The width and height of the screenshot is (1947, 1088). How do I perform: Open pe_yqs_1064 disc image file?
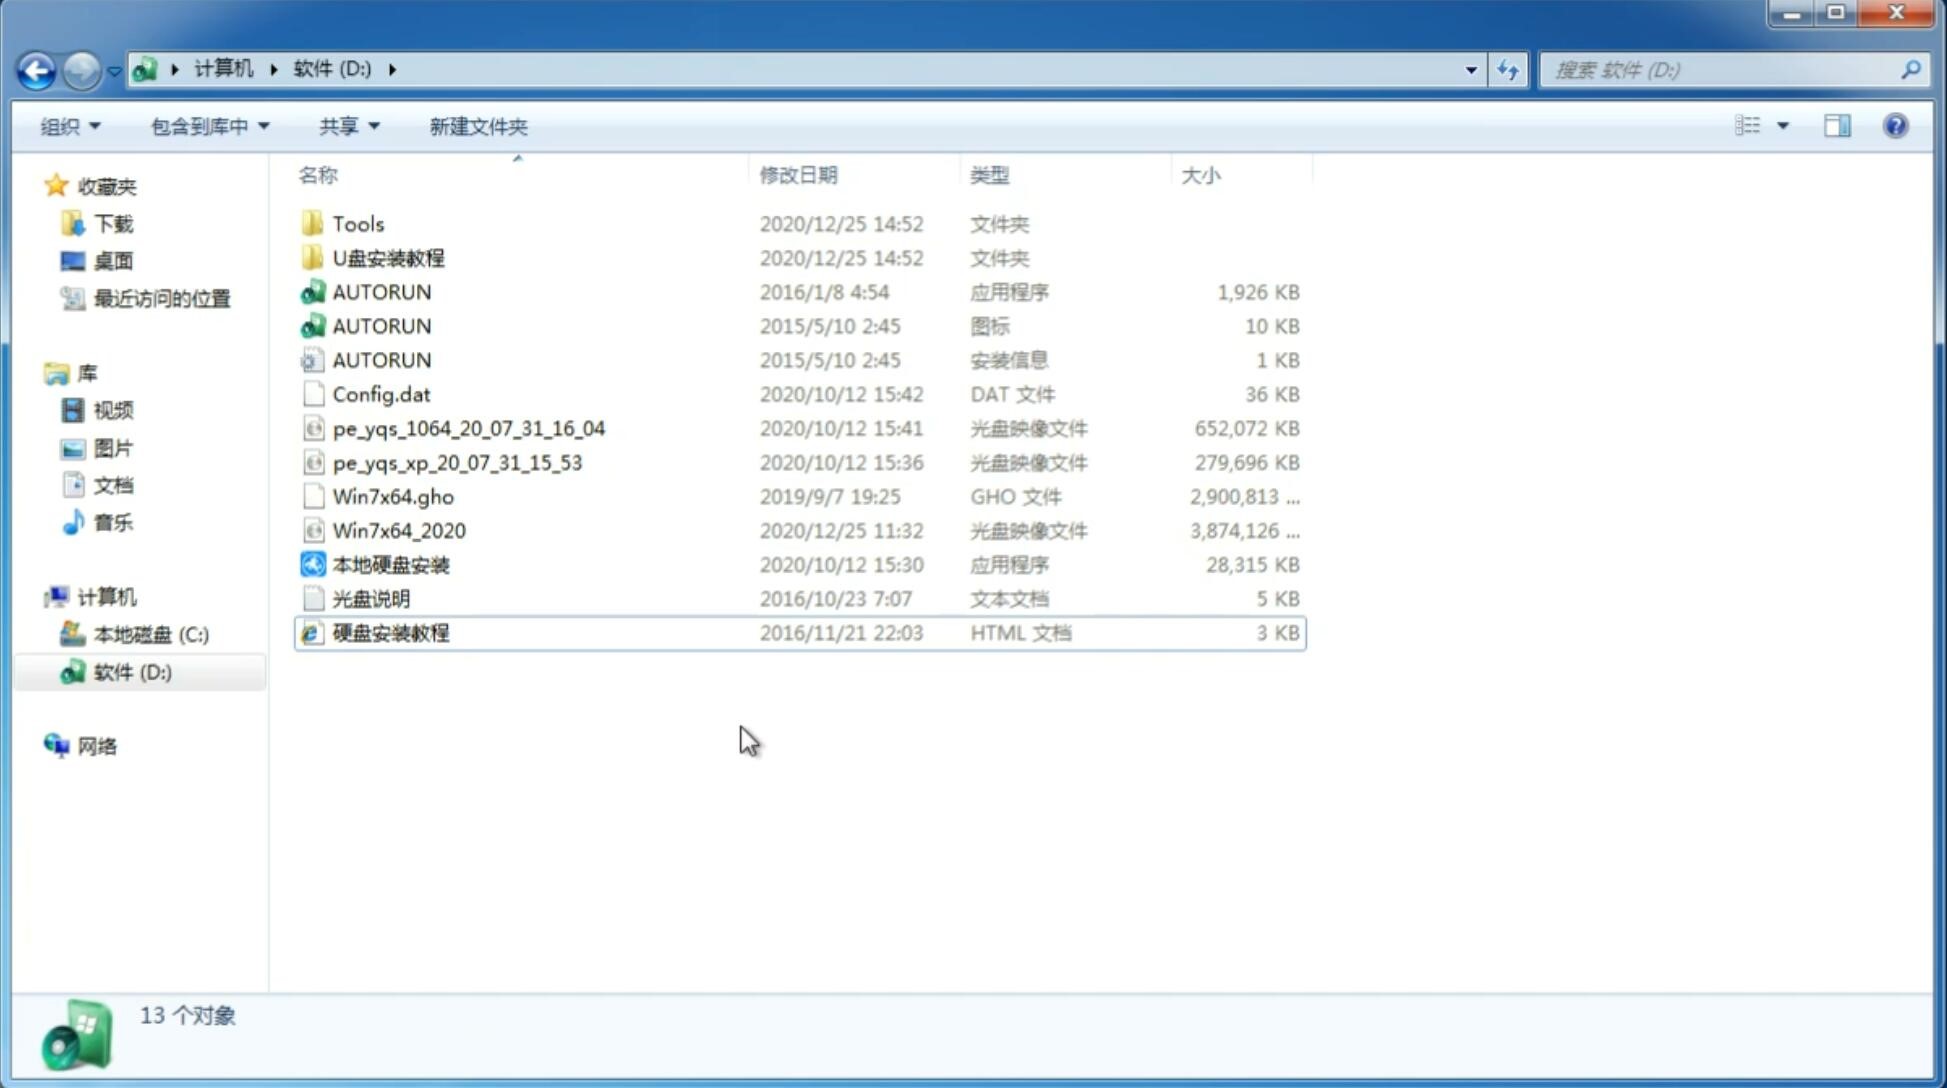pyautogui.click(x=469, y=428)
